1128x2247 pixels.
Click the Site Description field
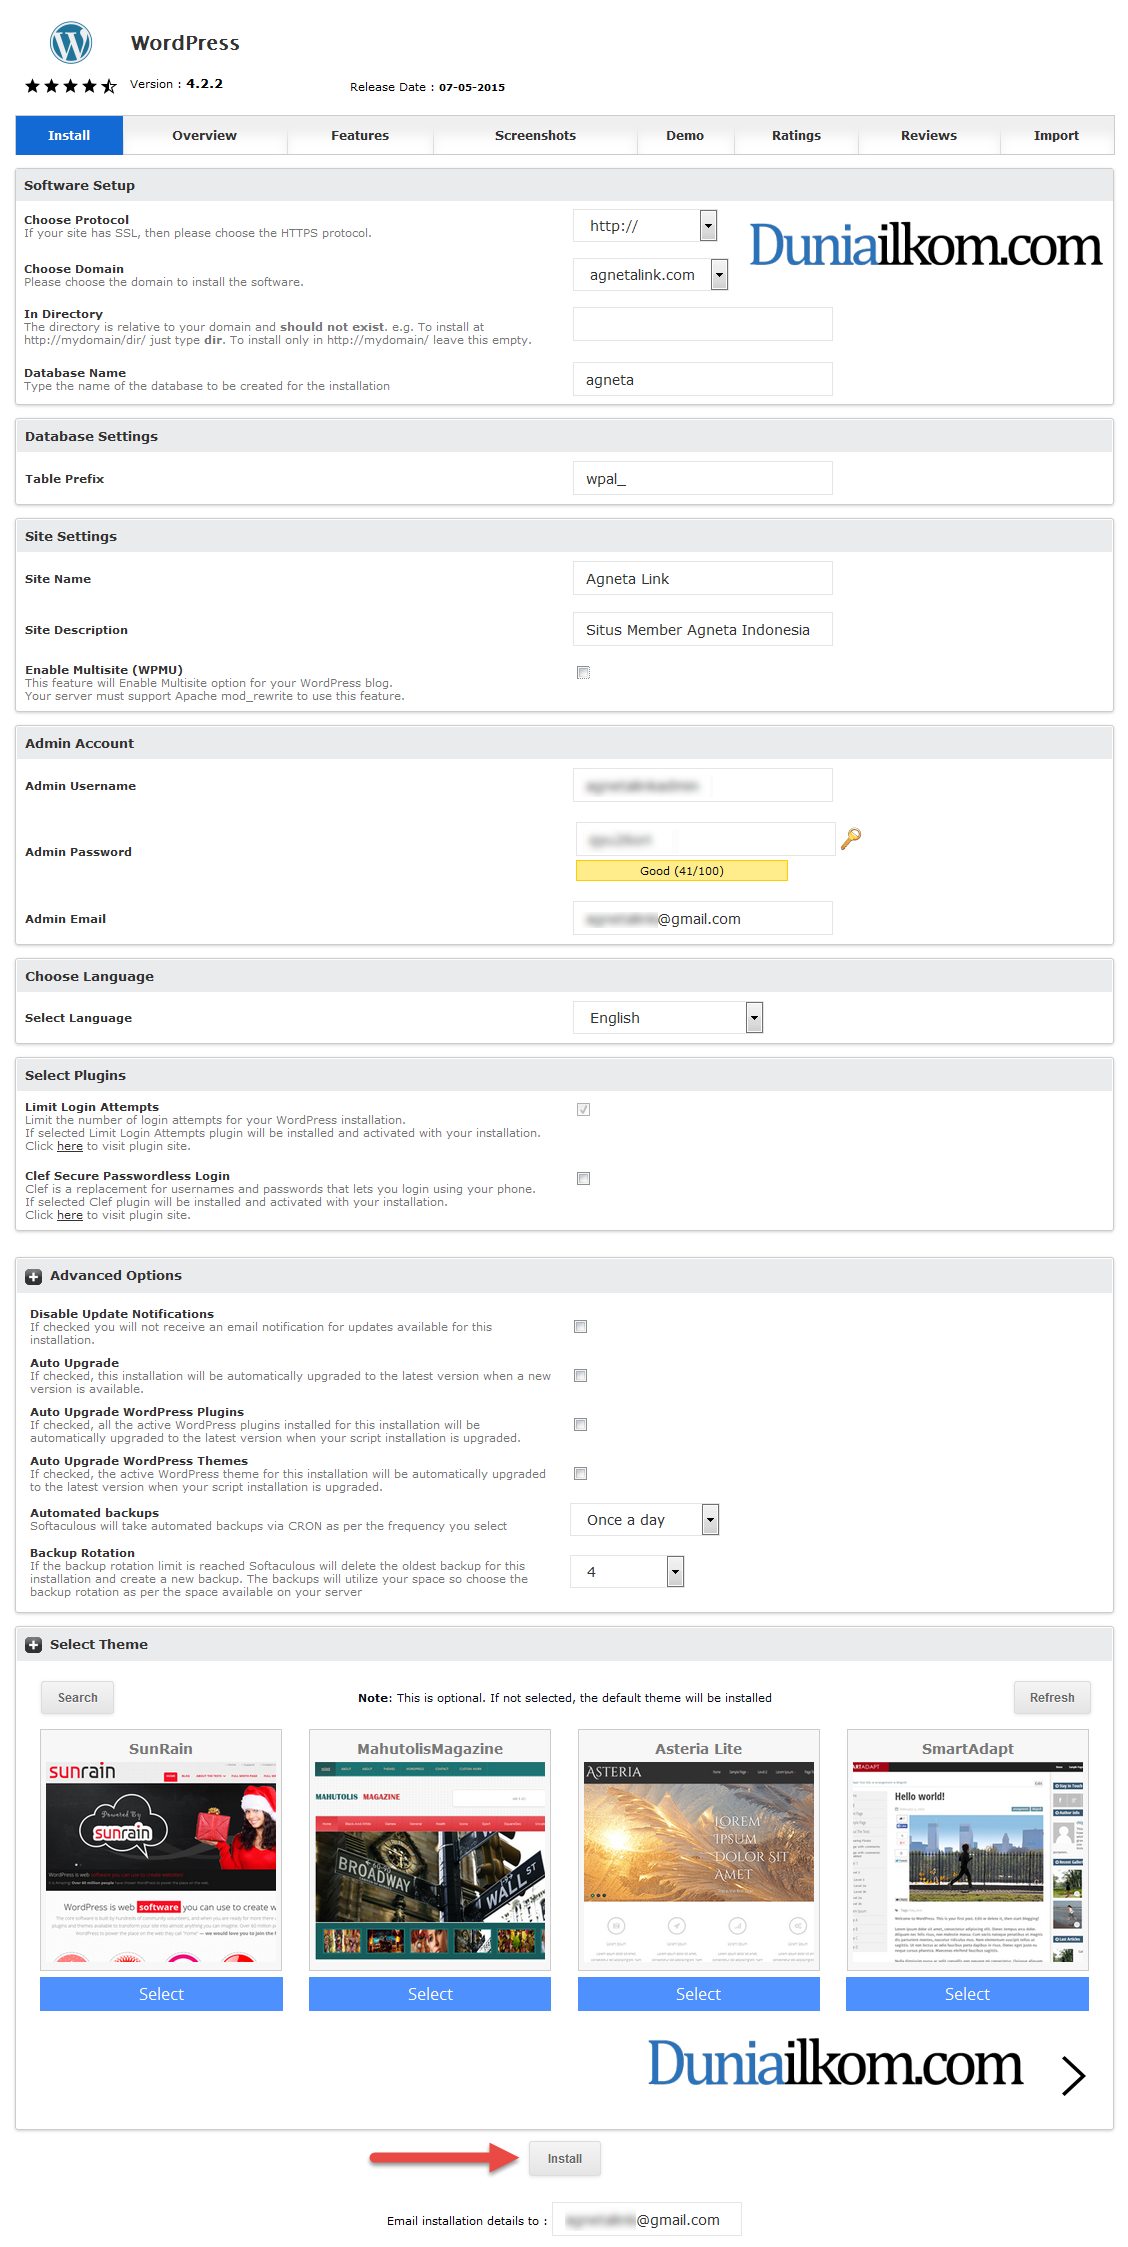pyautogui.click(x=703, y=629)
